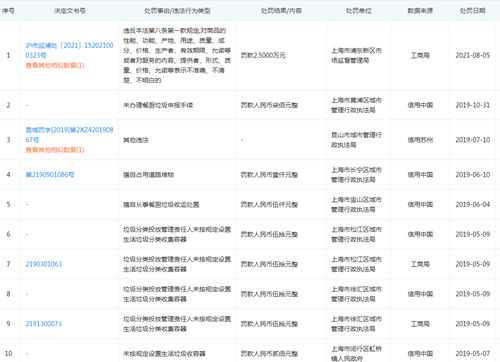500x362 pixels.
Task: Open the 沪市监浦处〔2021〕152021000323号 document link
Action: (69, 50)
